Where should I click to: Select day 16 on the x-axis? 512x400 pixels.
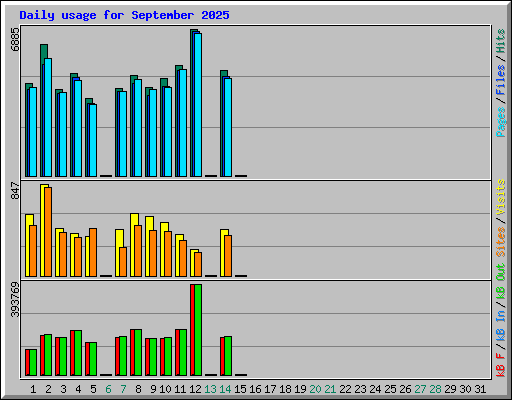pos(255,389)
